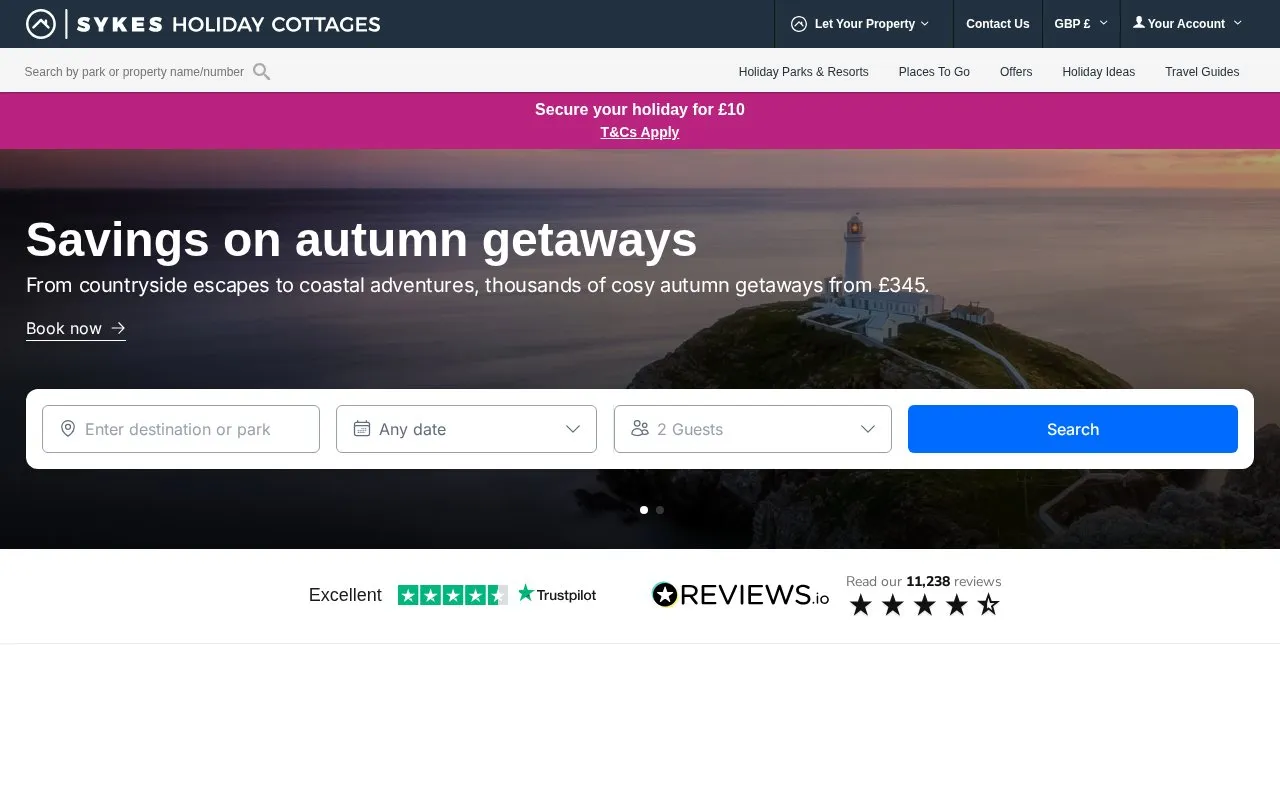Click the Sykes Holiday Cottages logo
This screenshot has height=800, width=1280.
203,24
